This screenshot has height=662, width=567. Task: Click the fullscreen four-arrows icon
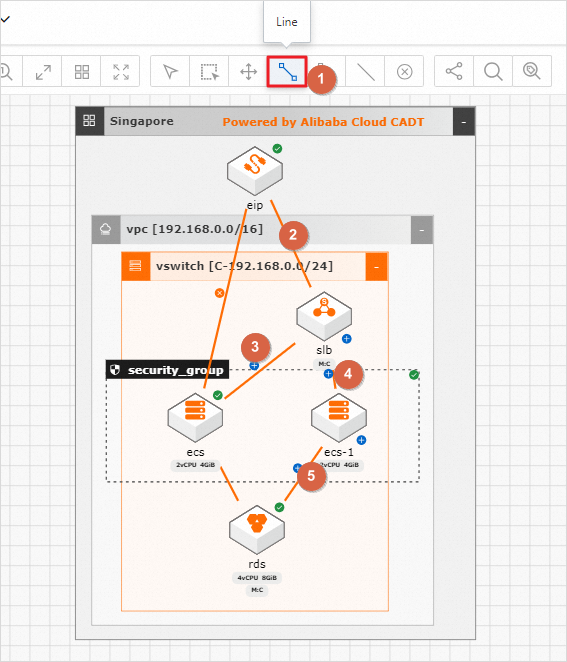(x=121, y=71)
